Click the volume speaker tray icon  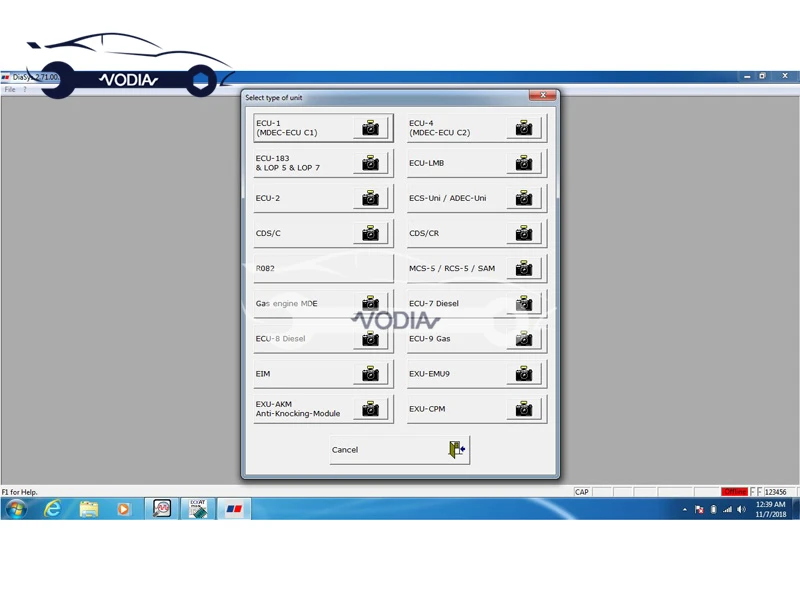(741, 509)
